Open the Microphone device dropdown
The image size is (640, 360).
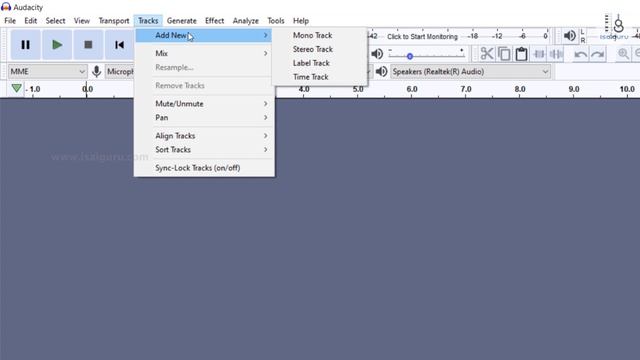pos(120,71)
